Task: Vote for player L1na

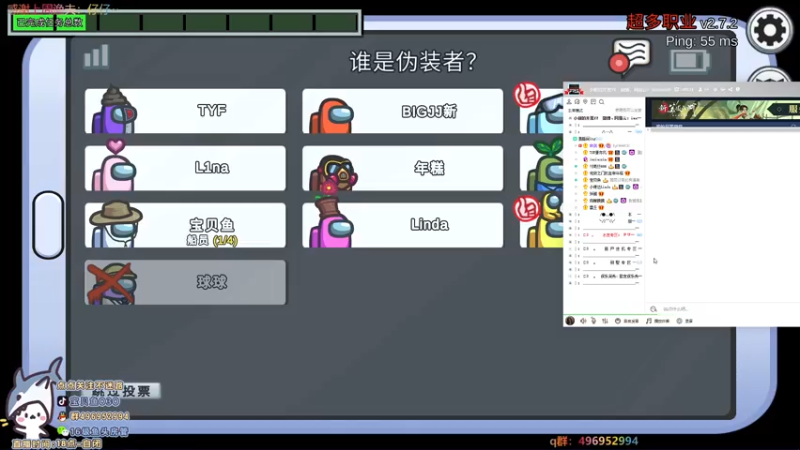Action: [185, 168]
